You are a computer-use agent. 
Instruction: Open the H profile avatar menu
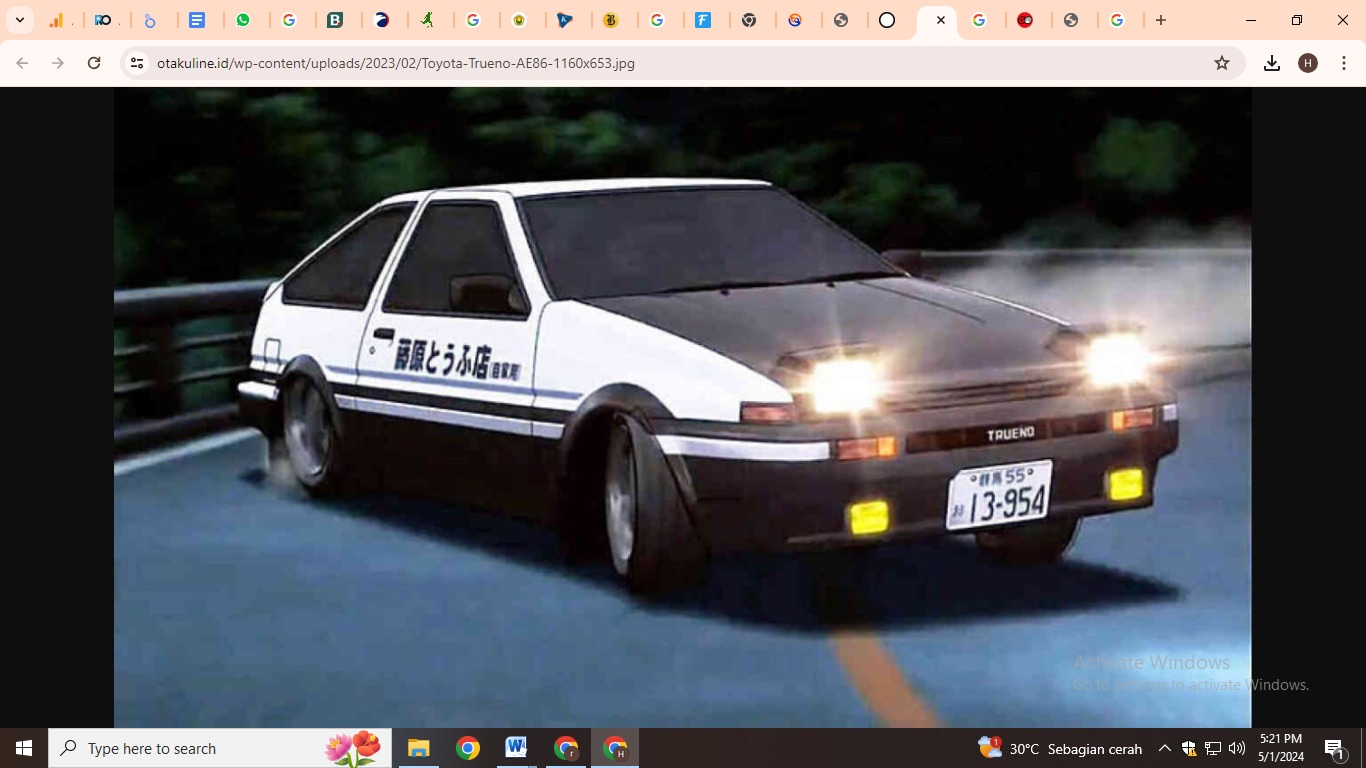(1307, 62)
